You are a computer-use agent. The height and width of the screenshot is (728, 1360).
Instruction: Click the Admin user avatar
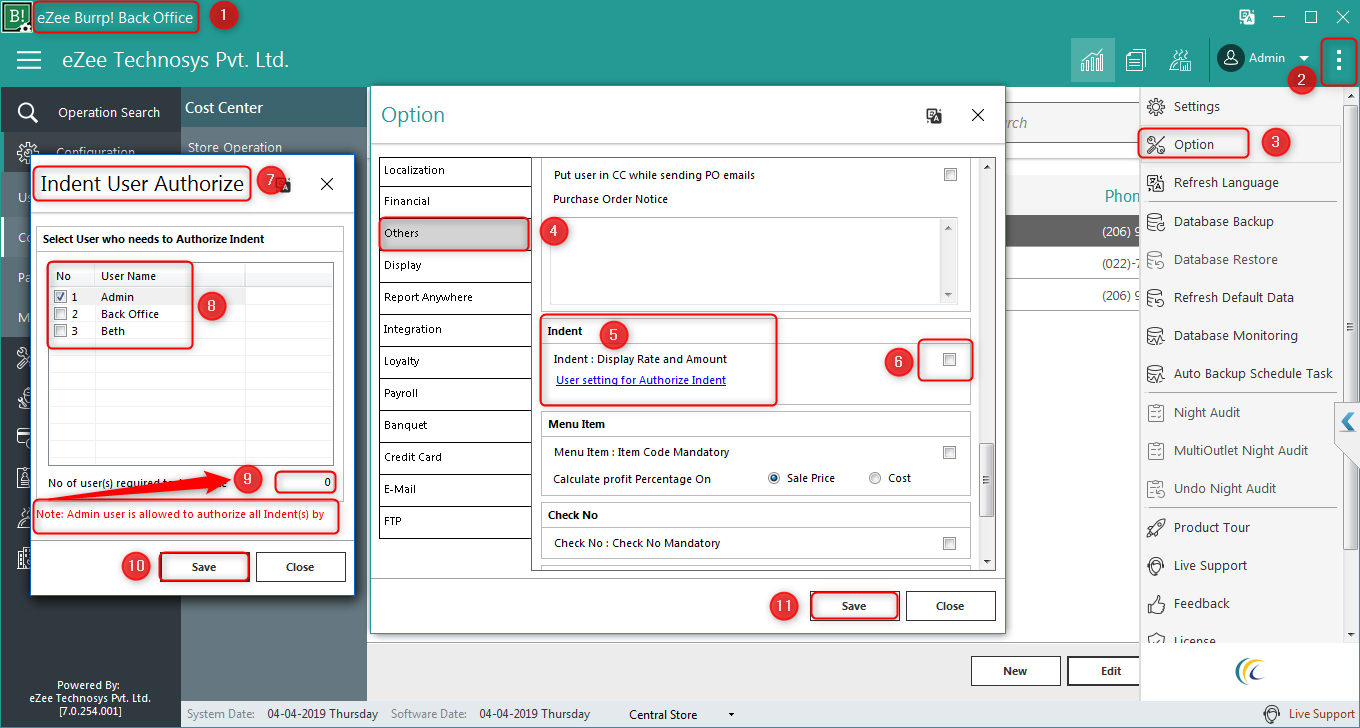point(1231,58)
